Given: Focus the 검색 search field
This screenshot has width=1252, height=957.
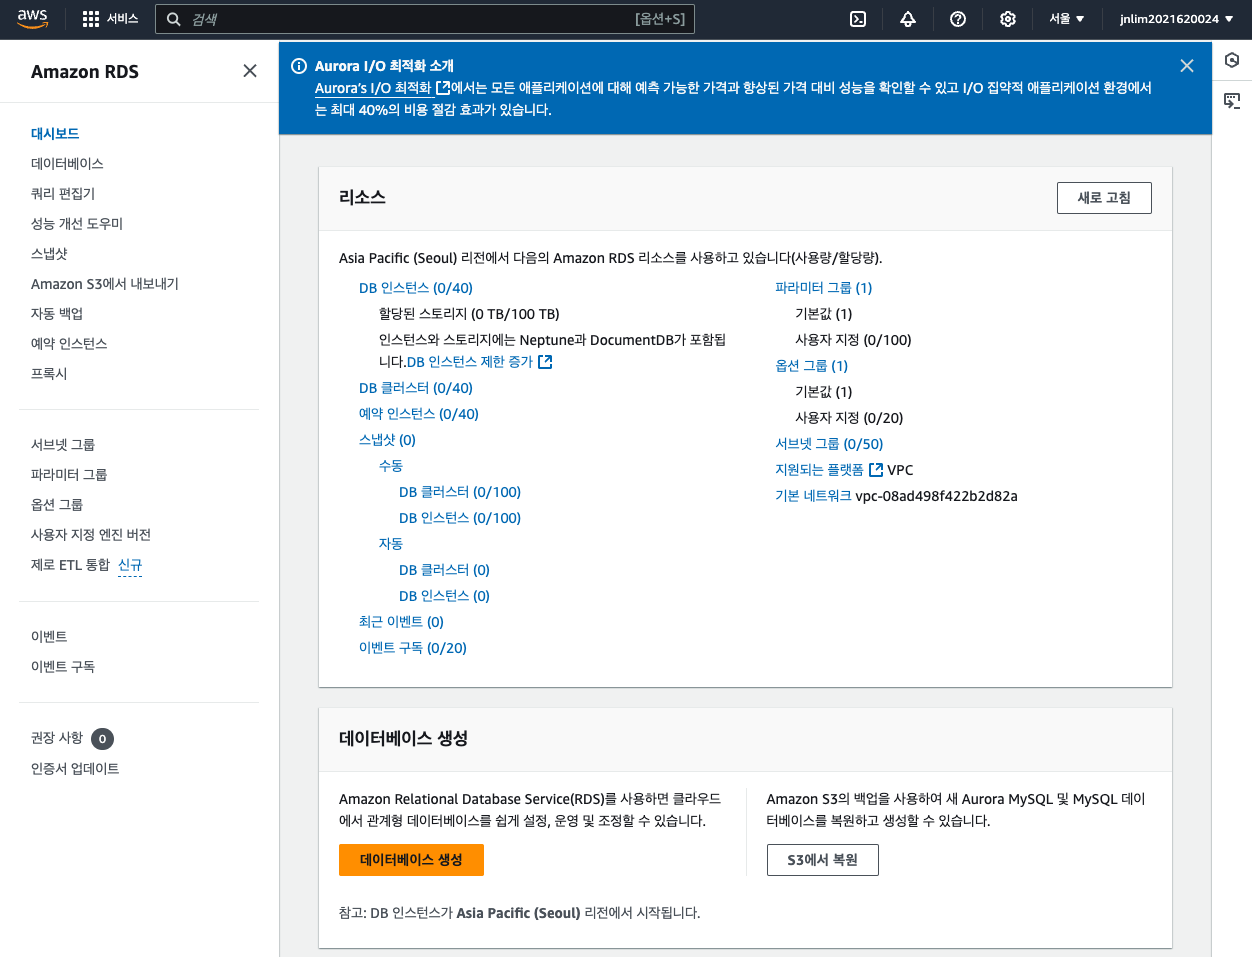Looking at the screenshot, I should [425, 19].
